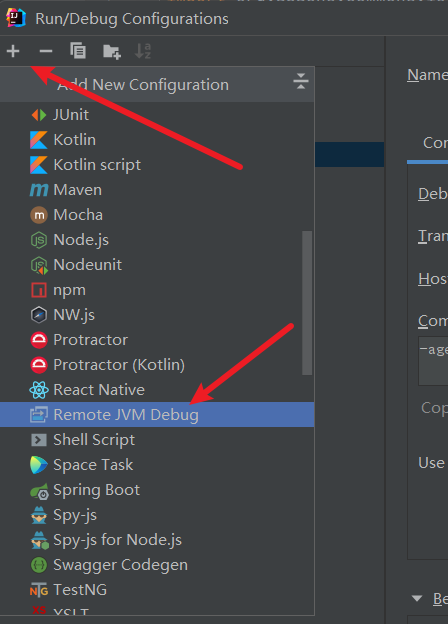Click the Create New Folder toolbar icon
448x624 pixels.
click(112, 51)
